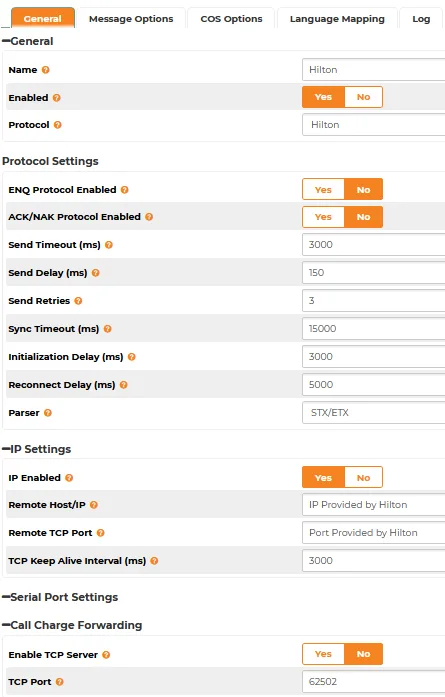The height and width of the screenshot is (697, 445).
Task: Open the Protocol dropdown showing Hilton
Action: coord(373,124)
